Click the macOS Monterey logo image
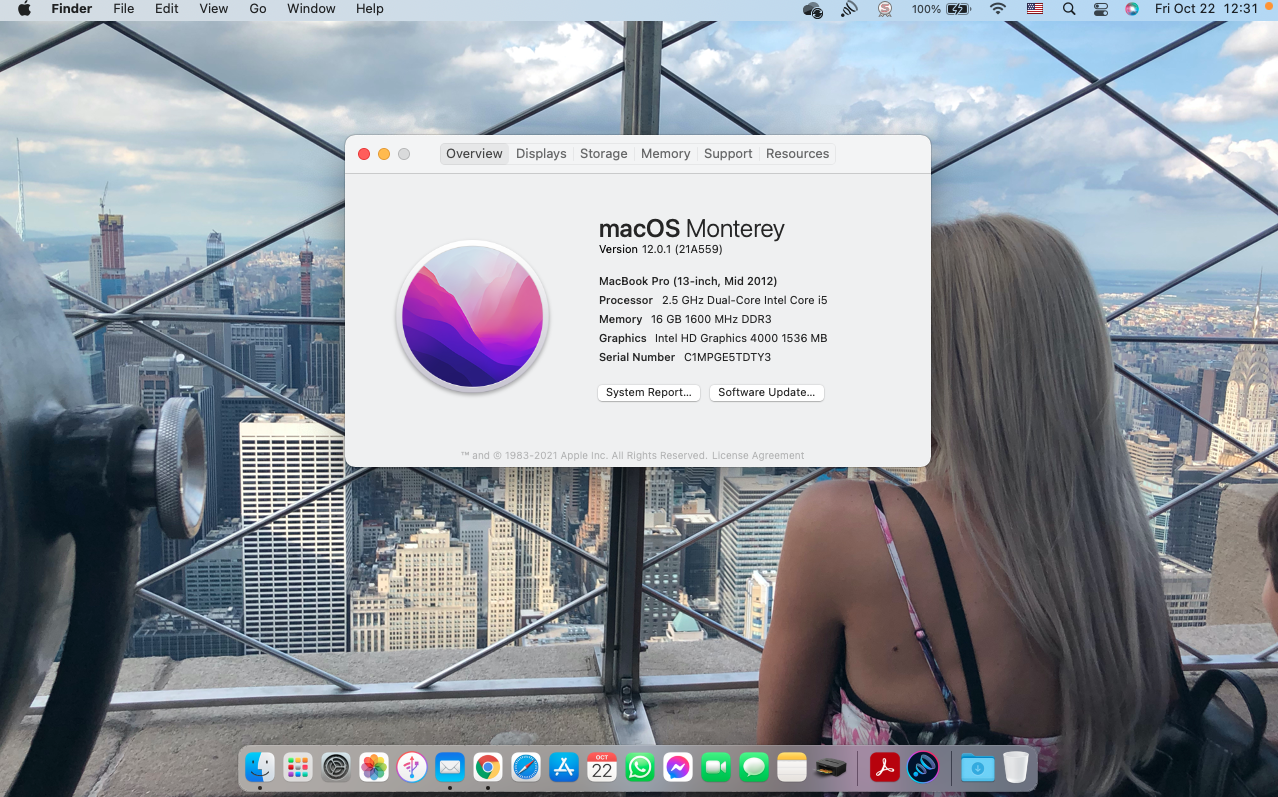This screenshot has width=1278, height=797. click(x=473, y=316)
